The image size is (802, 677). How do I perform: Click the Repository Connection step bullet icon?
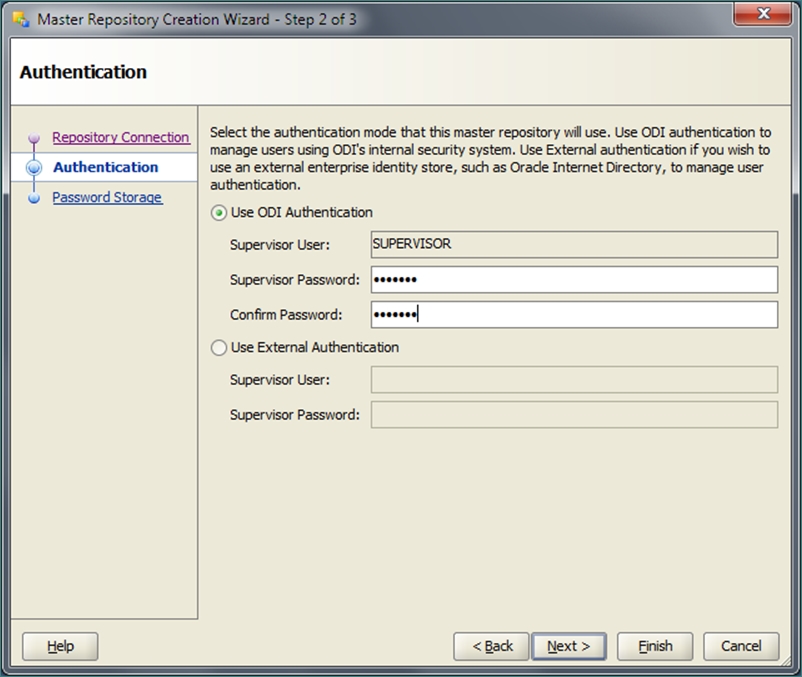[x=34, y=138]
